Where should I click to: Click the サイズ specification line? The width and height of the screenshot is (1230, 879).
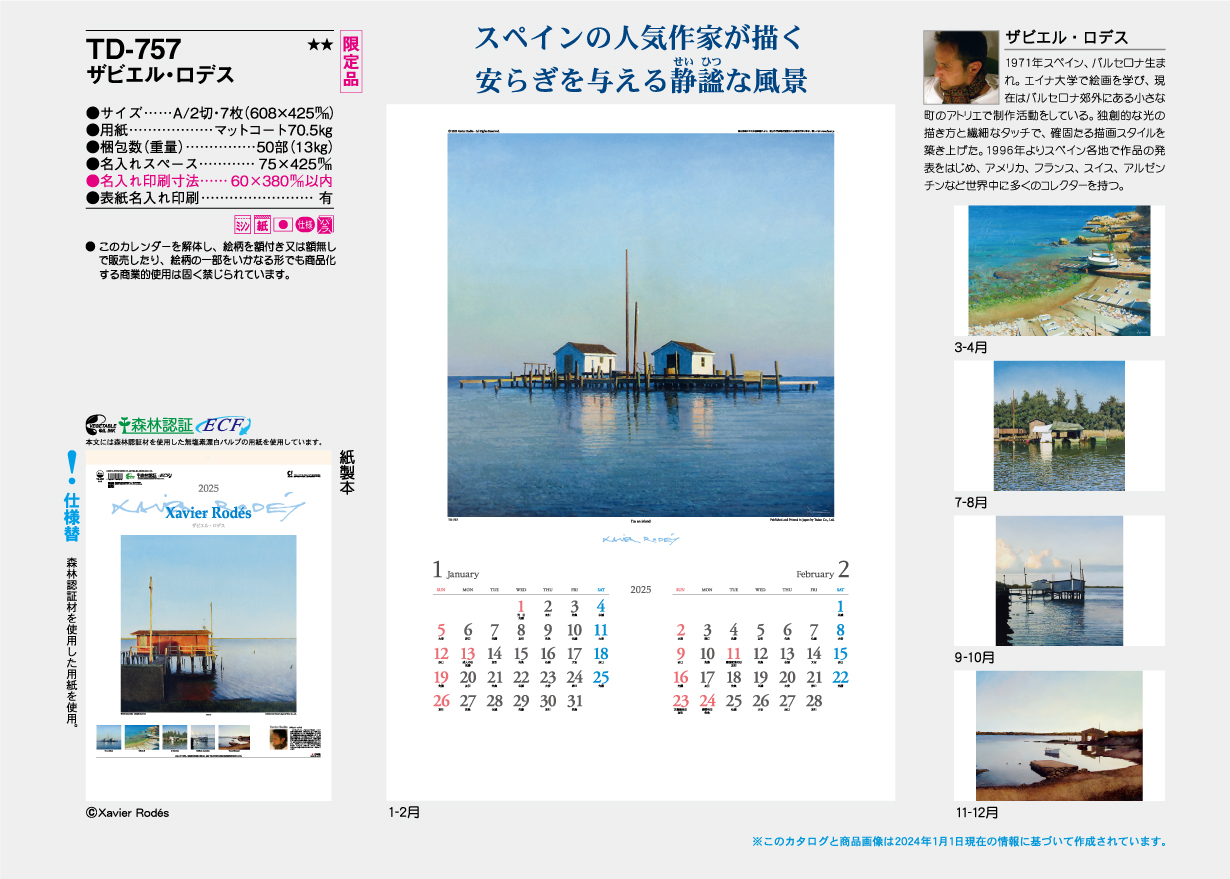pos(210,113)
